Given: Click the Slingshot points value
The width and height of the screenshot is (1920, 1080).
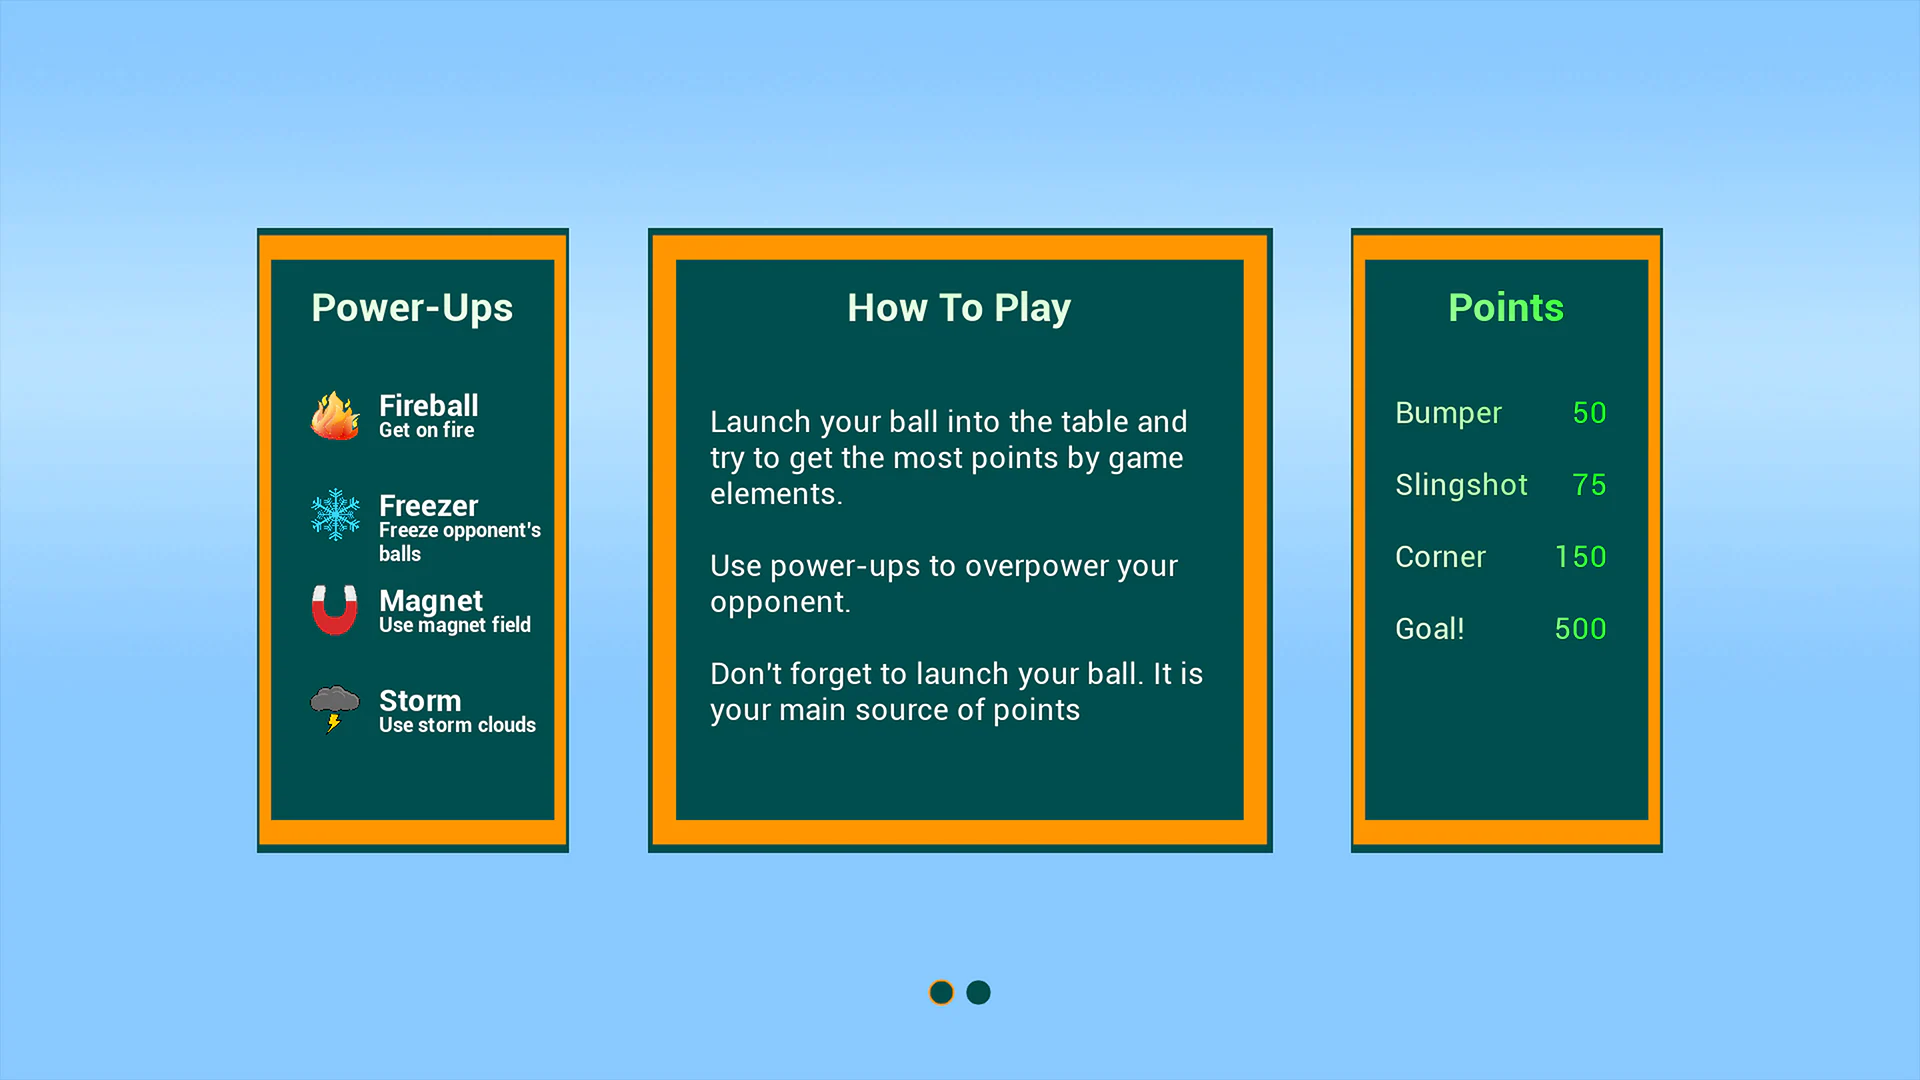Looking at the screenshot, I should click(1588, 484).
